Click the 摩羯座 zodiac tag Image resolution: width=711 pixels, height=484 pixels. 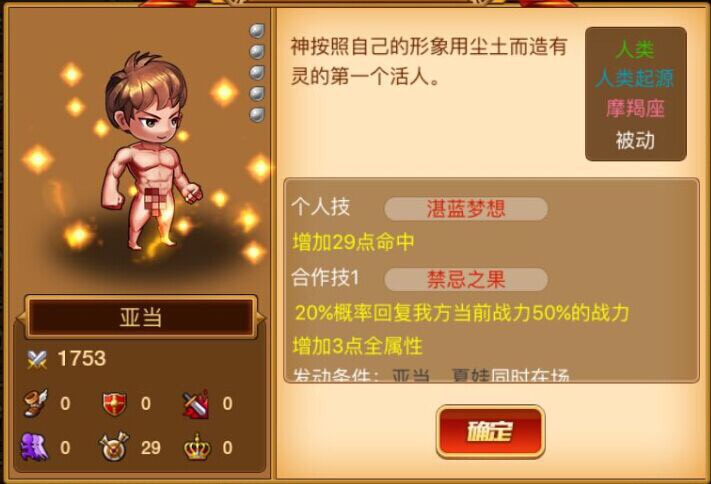635,109
